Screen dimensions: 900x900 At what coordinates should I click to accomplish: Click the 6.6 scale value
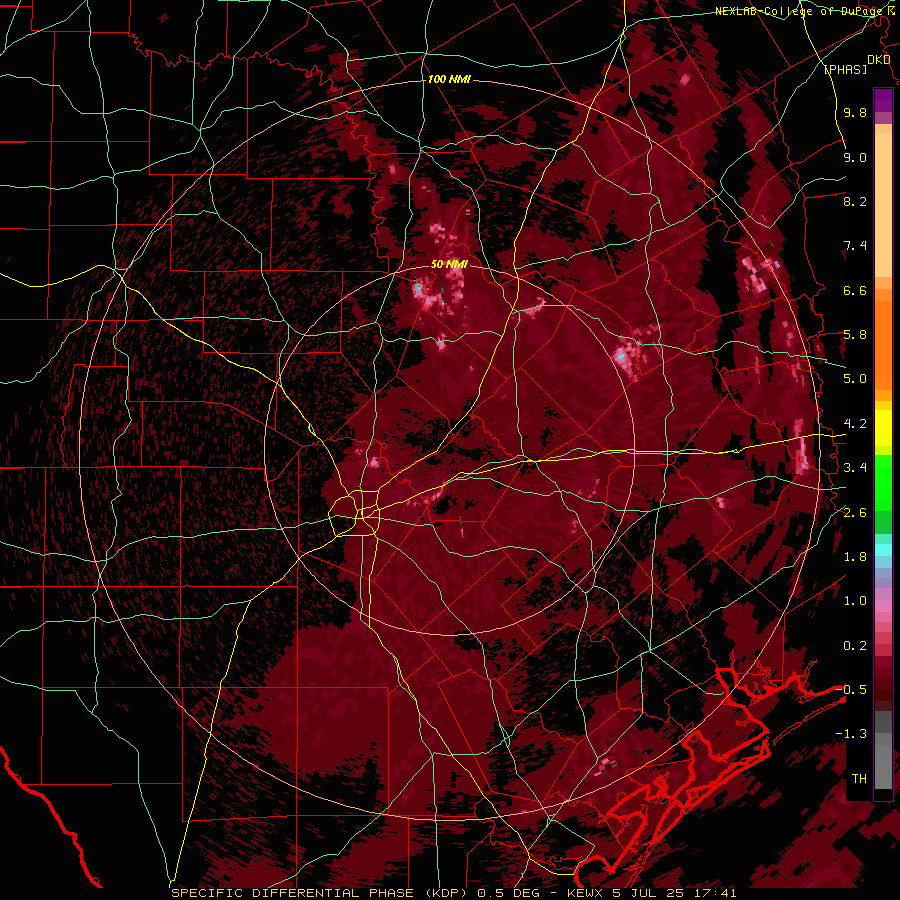[855, 290]
